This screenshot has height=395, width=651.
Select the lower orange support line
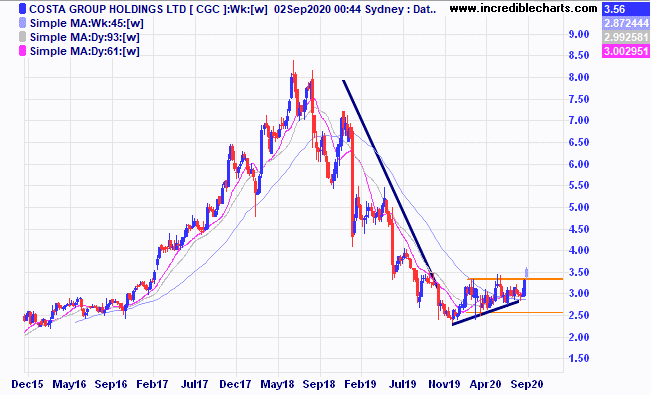click(x=515, y=312)
